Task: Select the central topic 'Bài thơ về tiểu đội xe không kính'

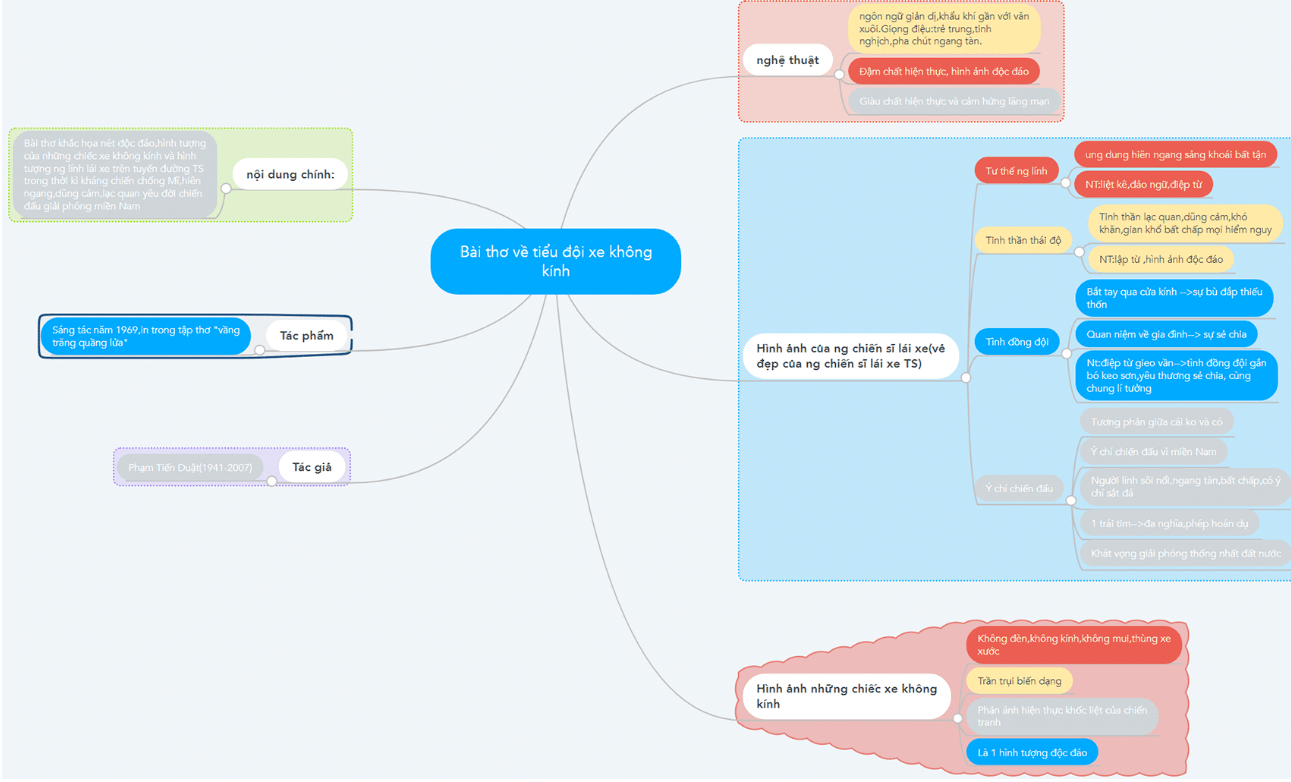Action: (556, 261)
